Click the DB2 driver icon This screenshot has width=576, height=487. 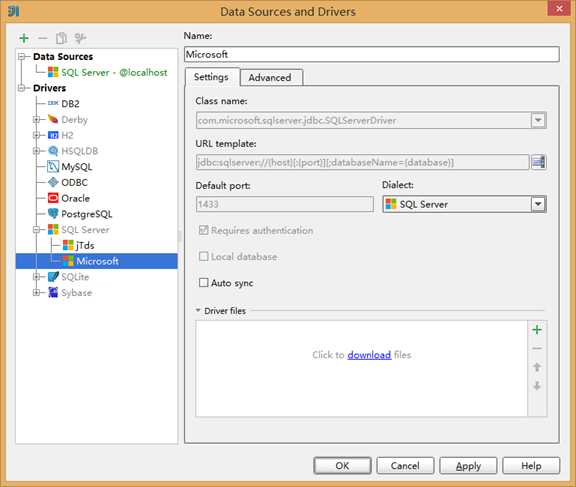[x=53, y=104]
